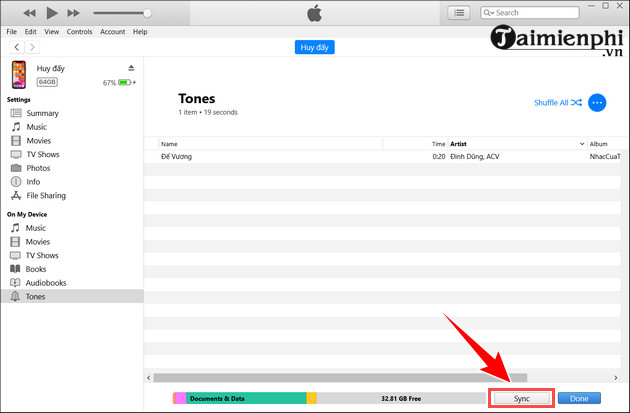The height and width of the screenshot is (413, 630).
Task: Open the File menu
Action: tap(12, 32)
